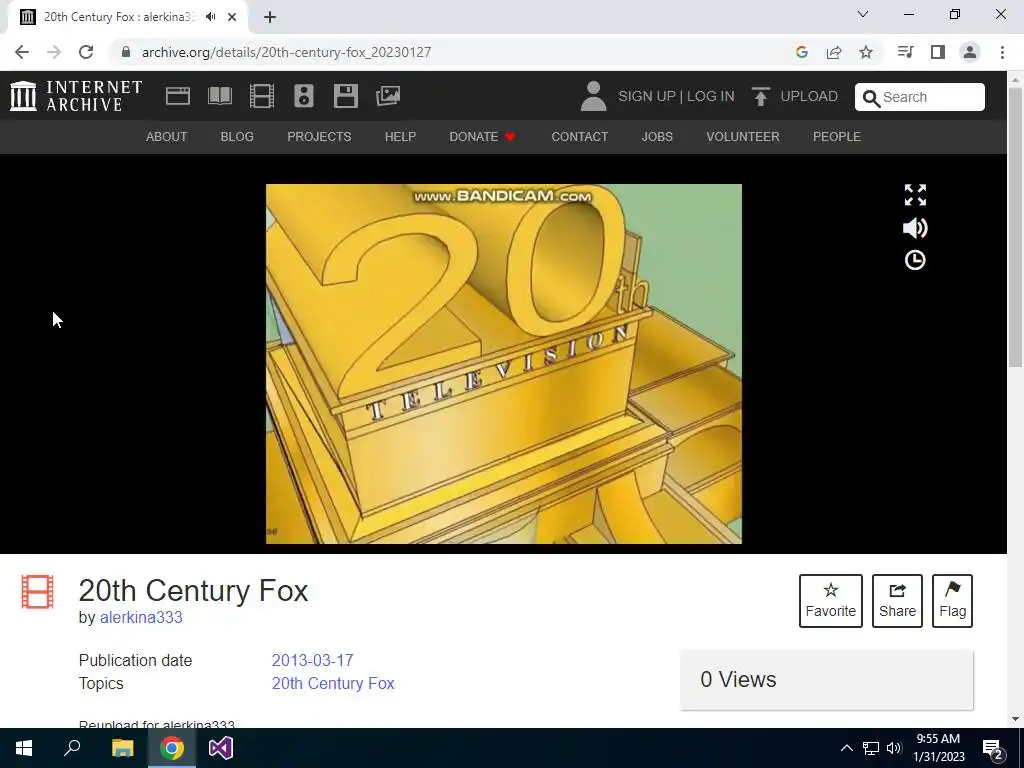Click the ABOUT menu item
Screen dimensions: 1024x768
coord(167,136)
